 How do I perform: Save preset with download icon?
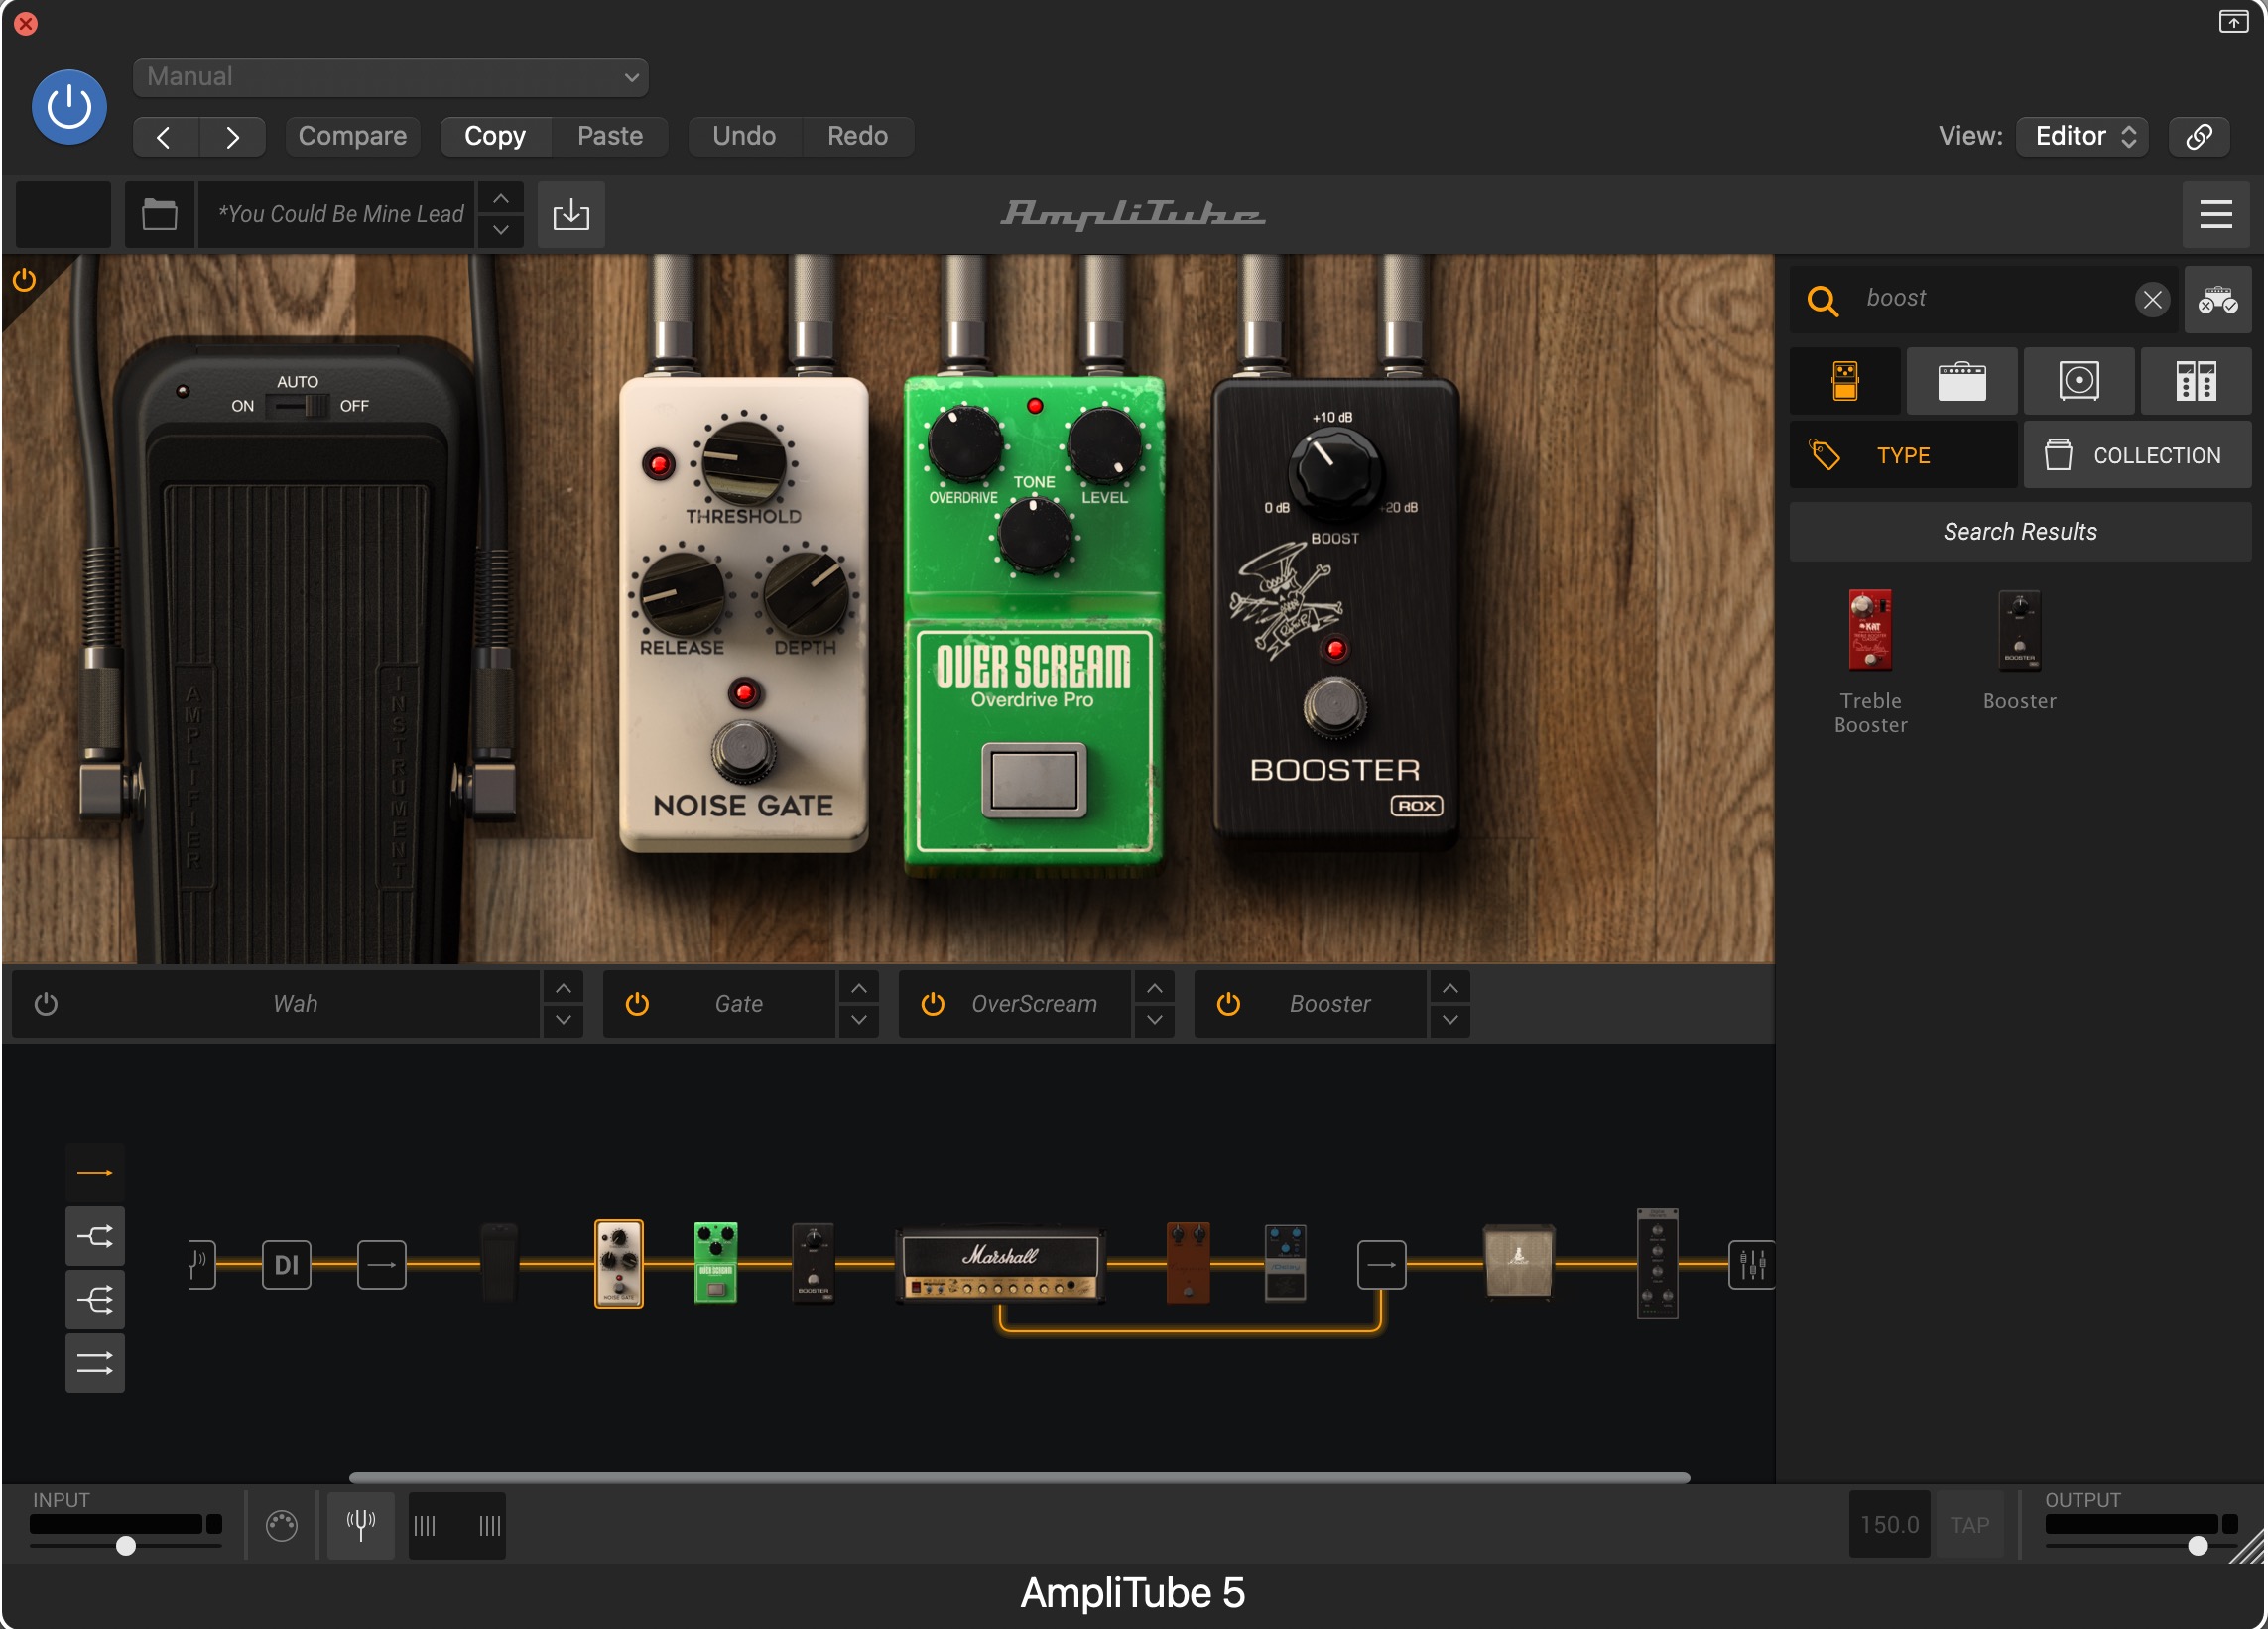coord(571,214)
